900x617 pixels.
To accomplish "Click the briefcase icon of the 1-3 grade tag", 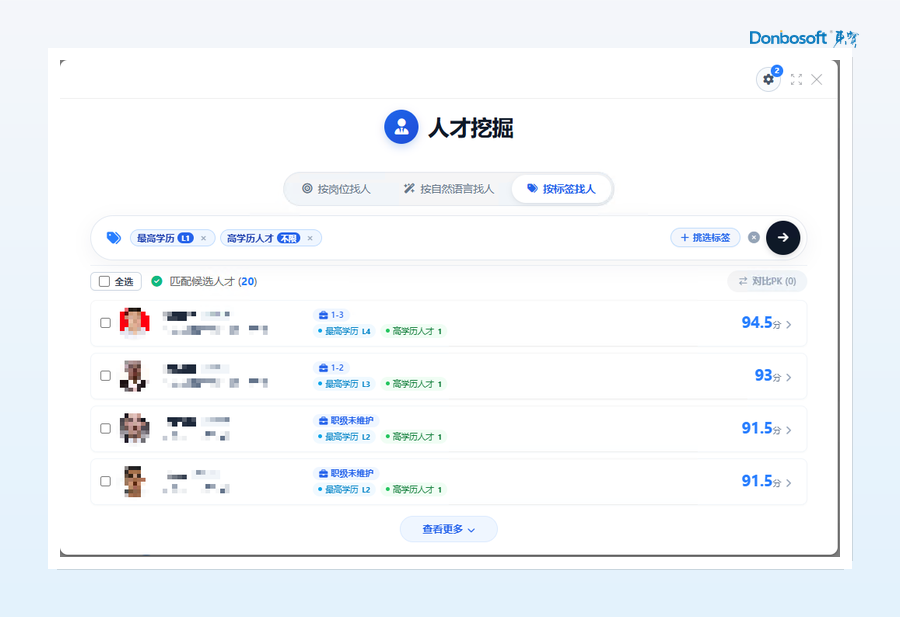I will point(323,315).
